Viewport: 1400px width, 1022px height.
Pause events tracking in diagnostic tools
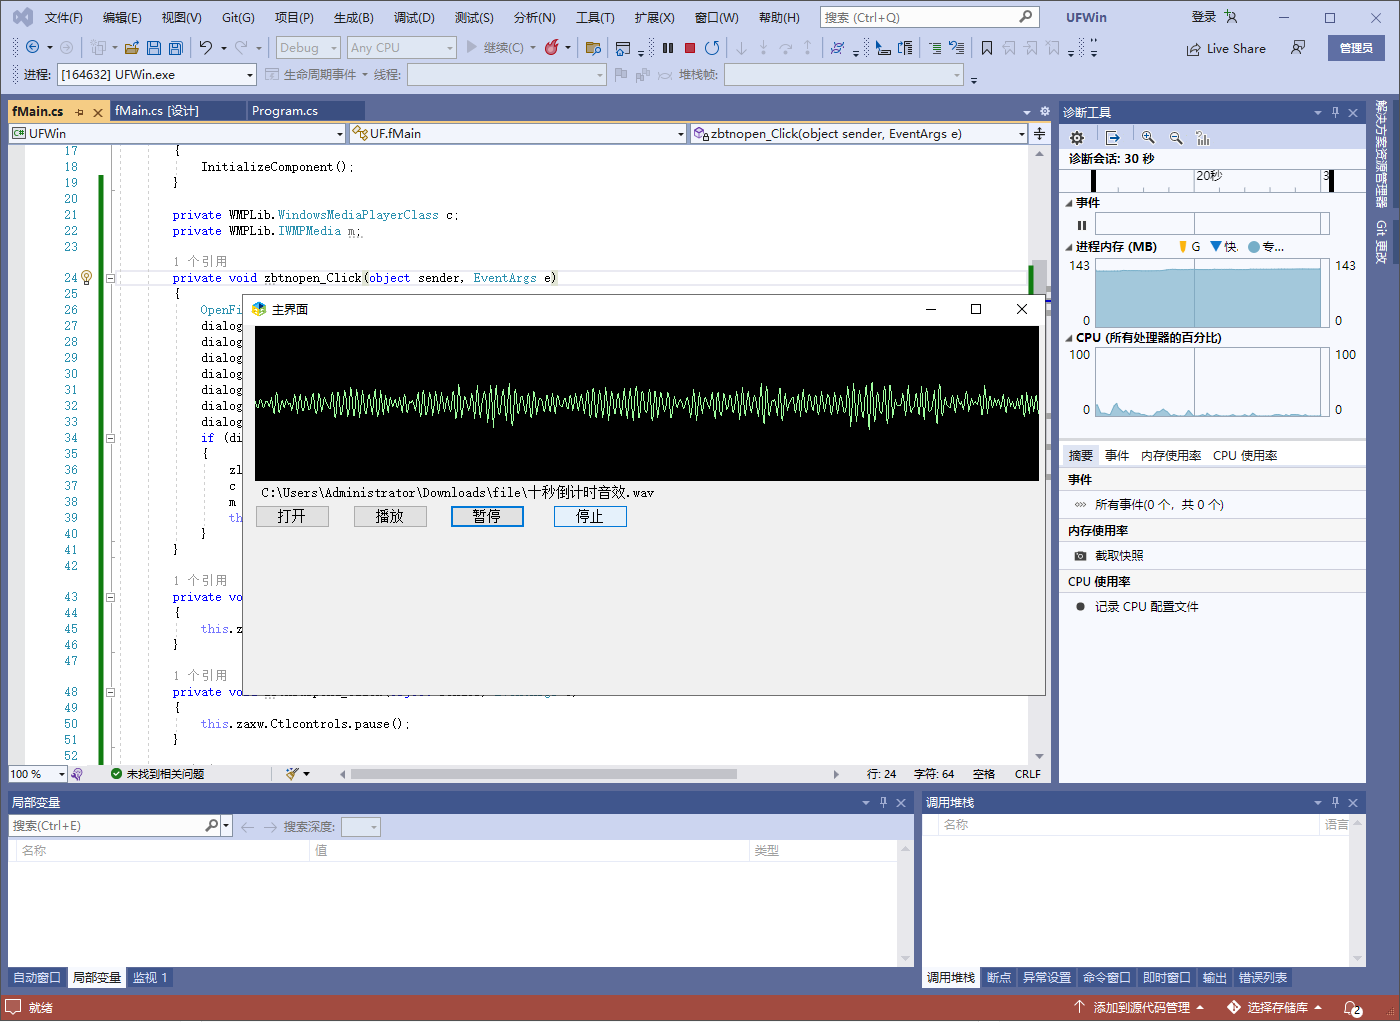pyautogui.click(x=1082, y=225)
